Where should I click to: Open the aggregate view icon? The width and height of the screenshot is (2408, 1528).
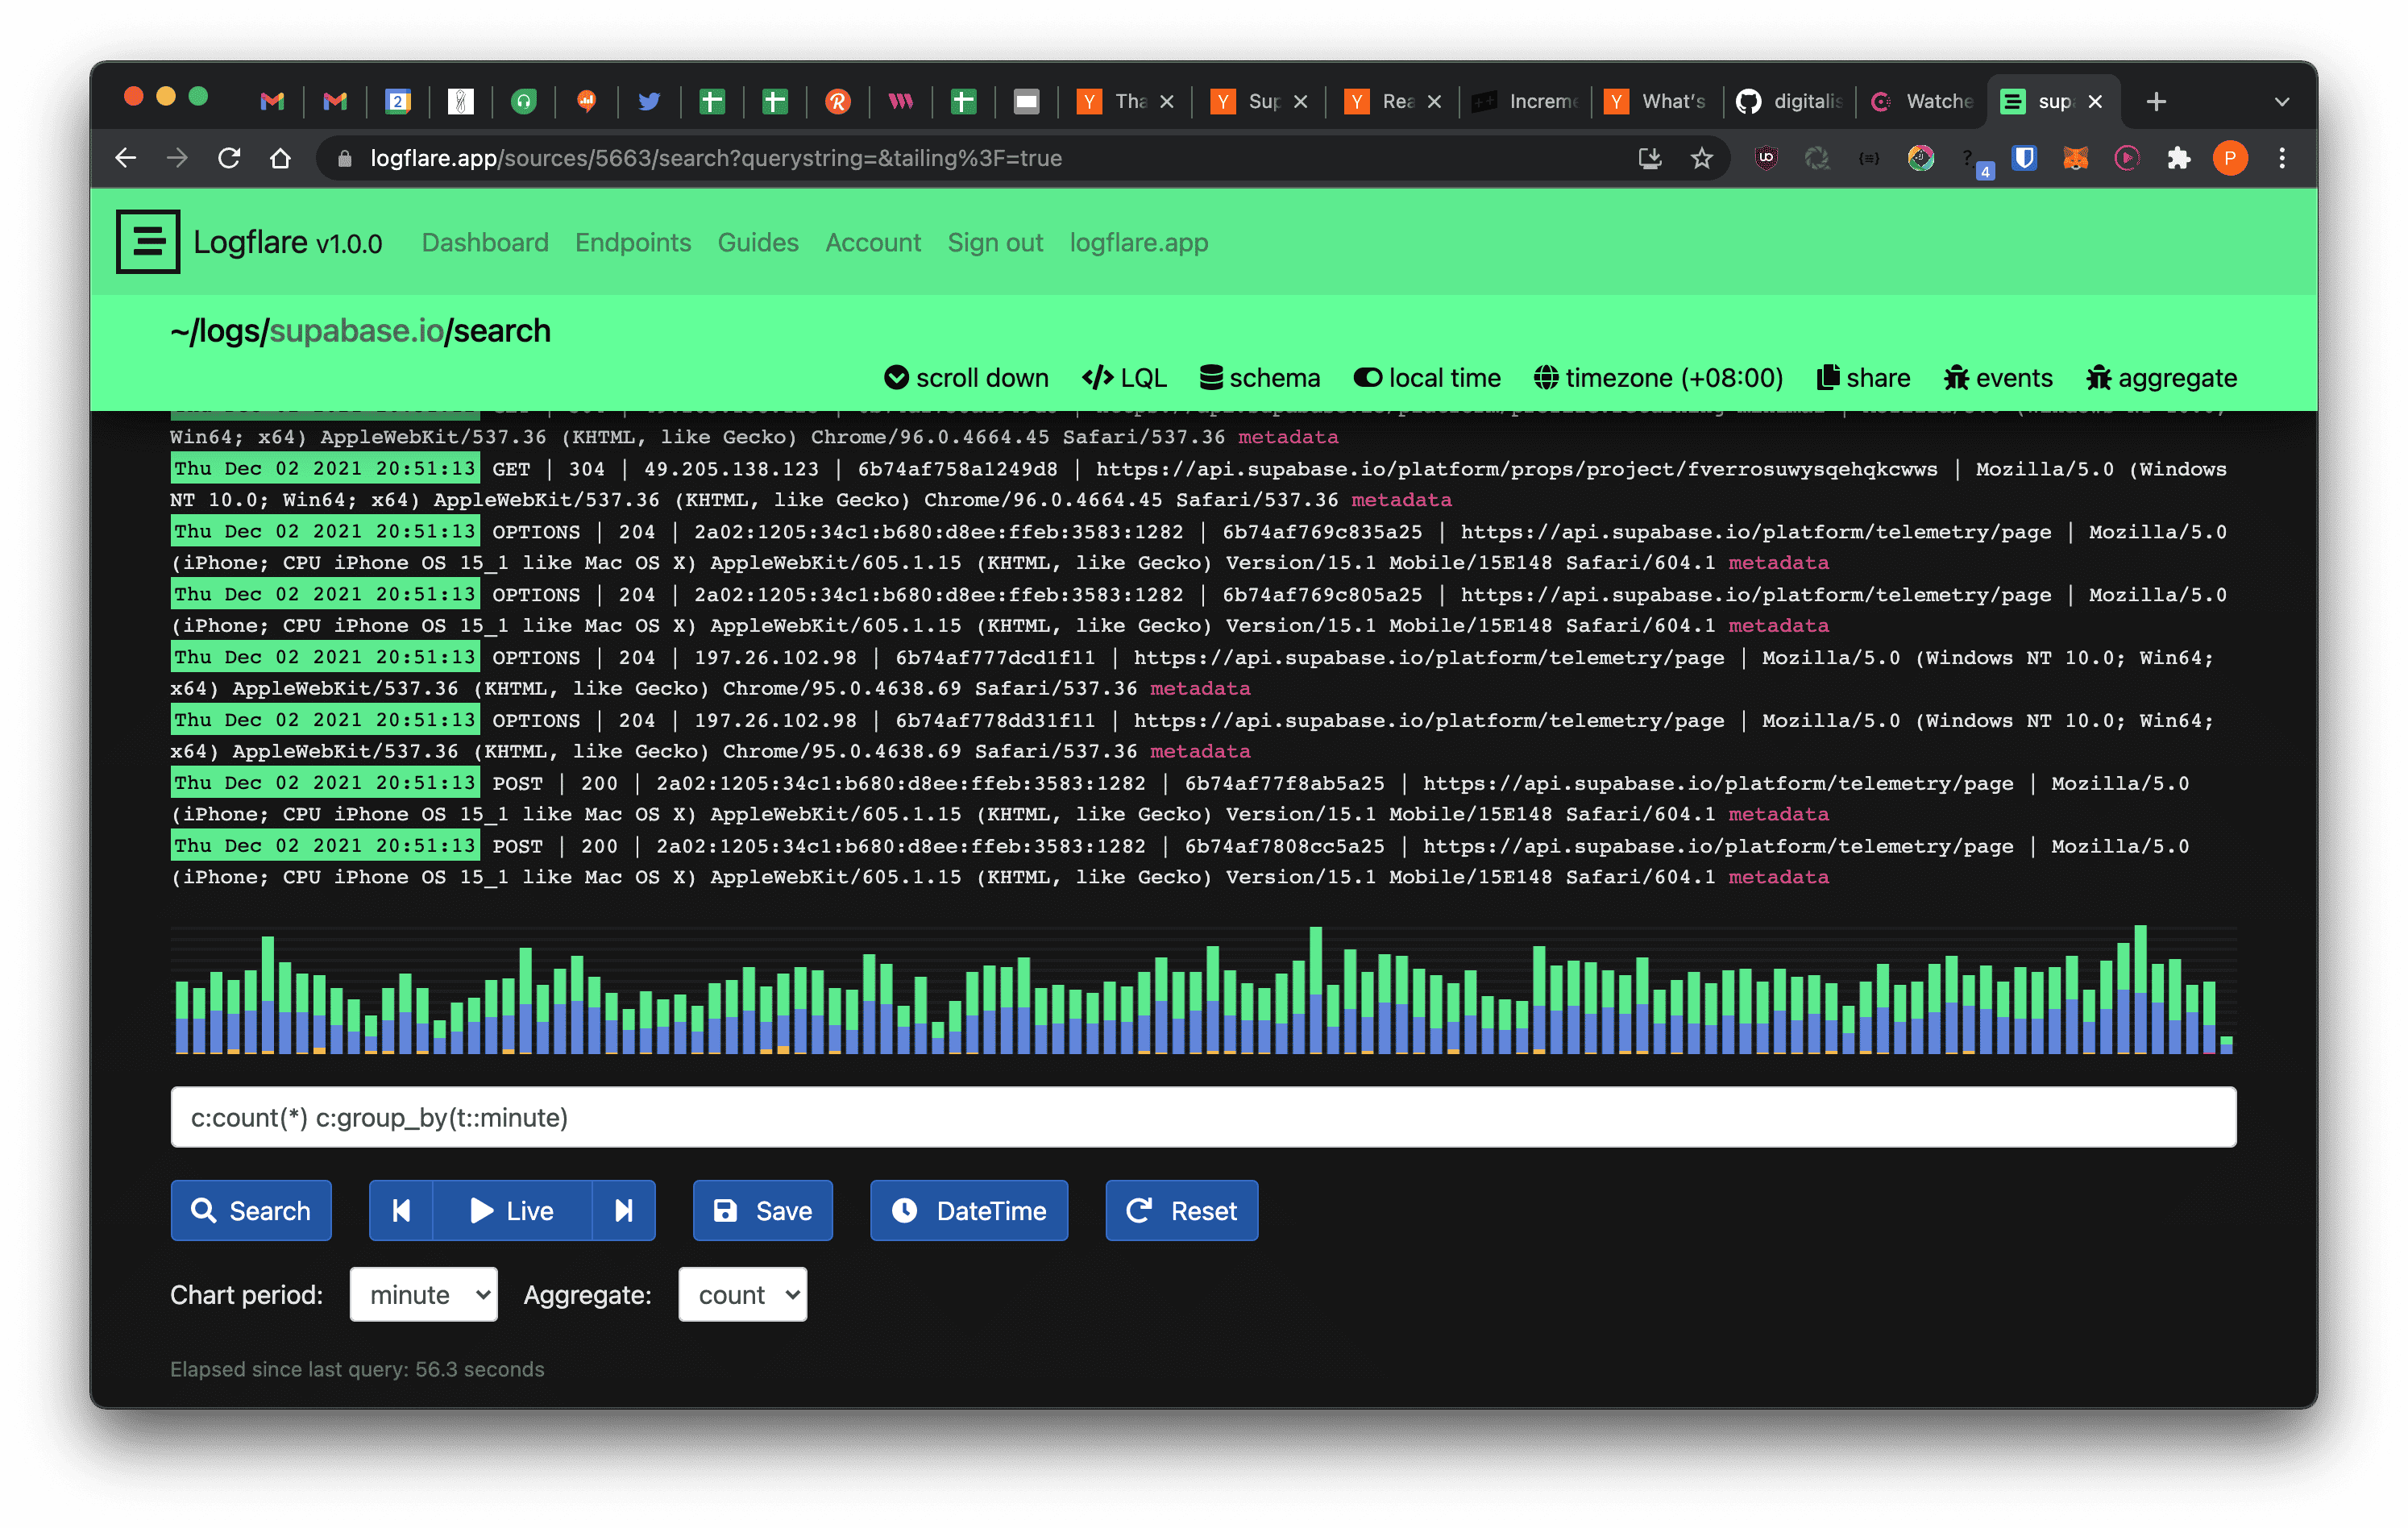(2099, 378)
